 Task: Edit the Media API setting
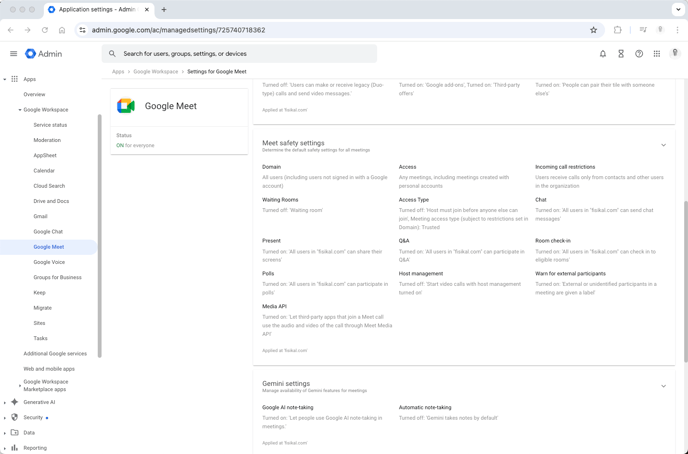click(325, 320)
